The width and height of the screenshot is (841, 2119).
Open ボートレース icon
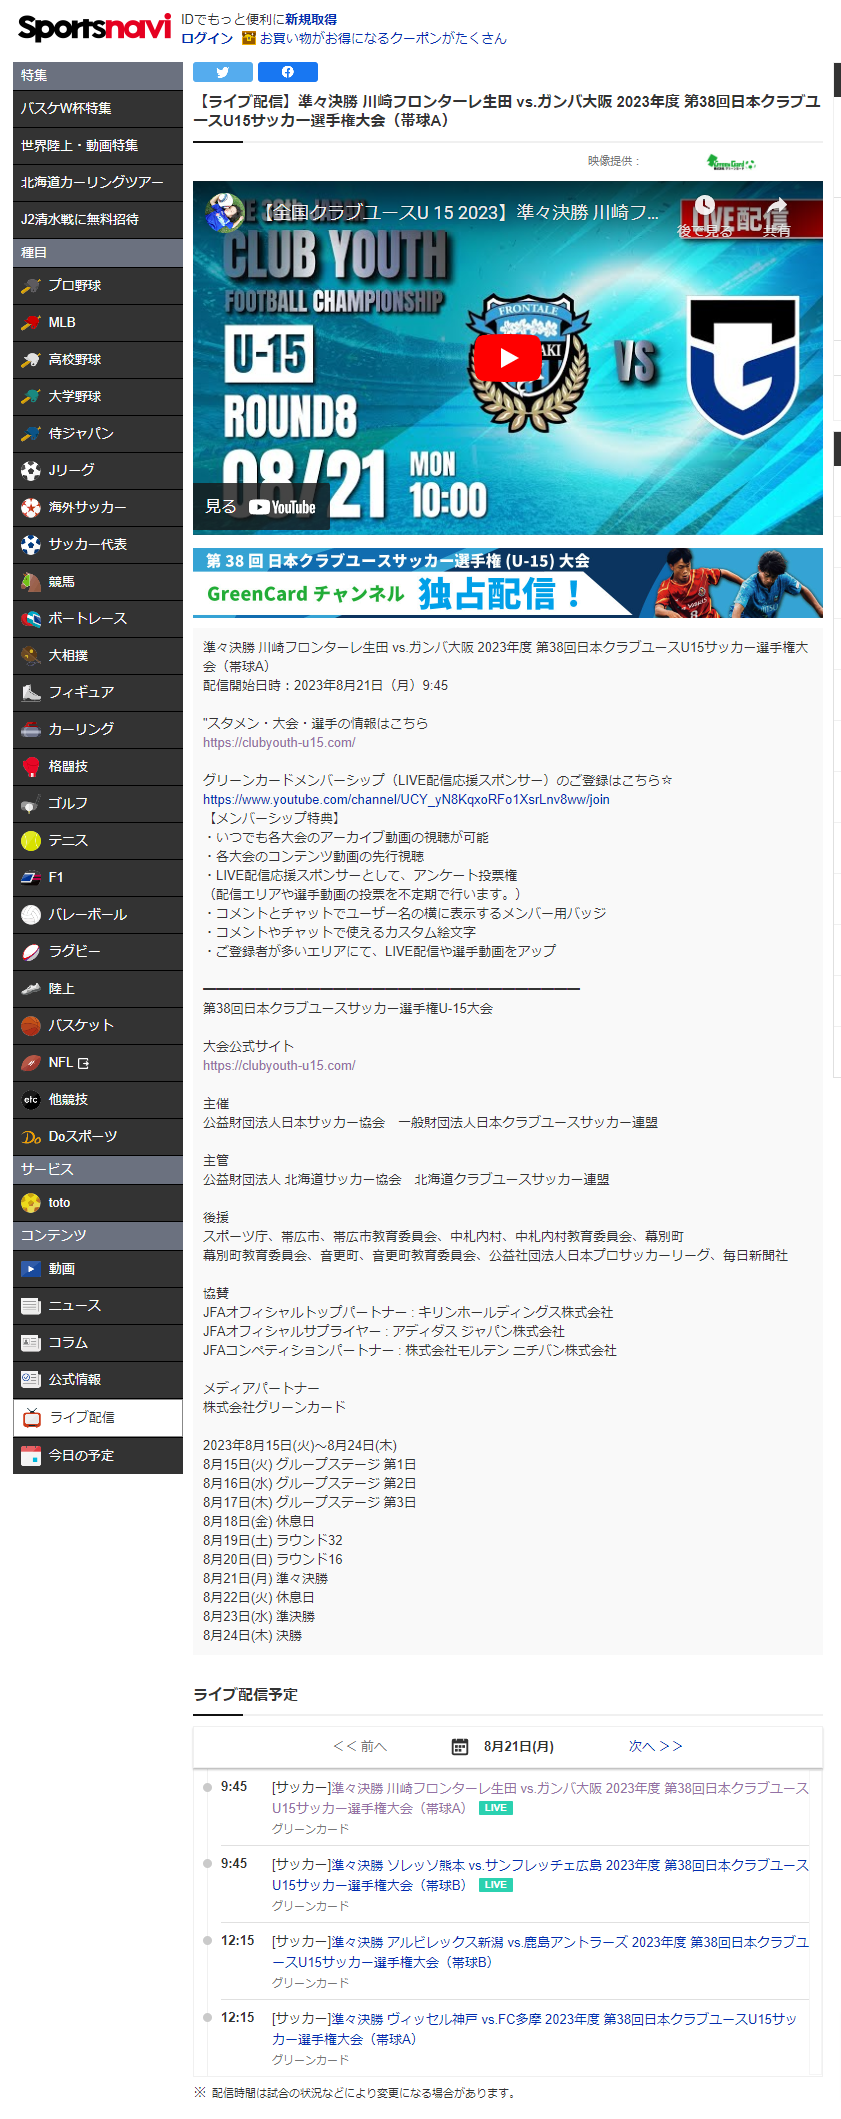coord(31,619)
